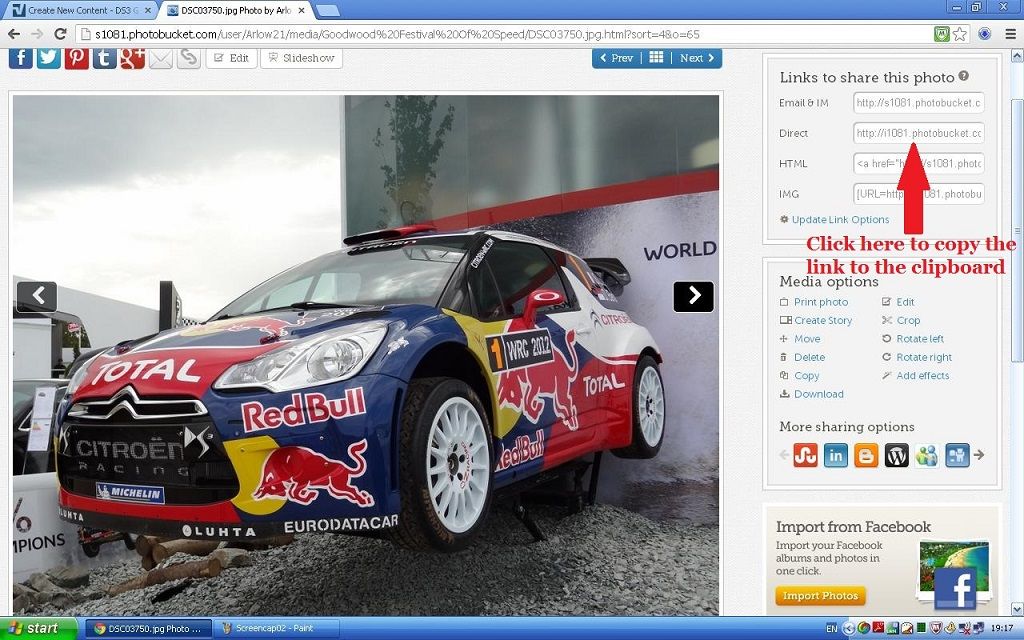Click the green extension icon in address bar
Image resolution: width=1024 pixels, height=640 pixels.
pyautogui.click(x=941, y=34)
